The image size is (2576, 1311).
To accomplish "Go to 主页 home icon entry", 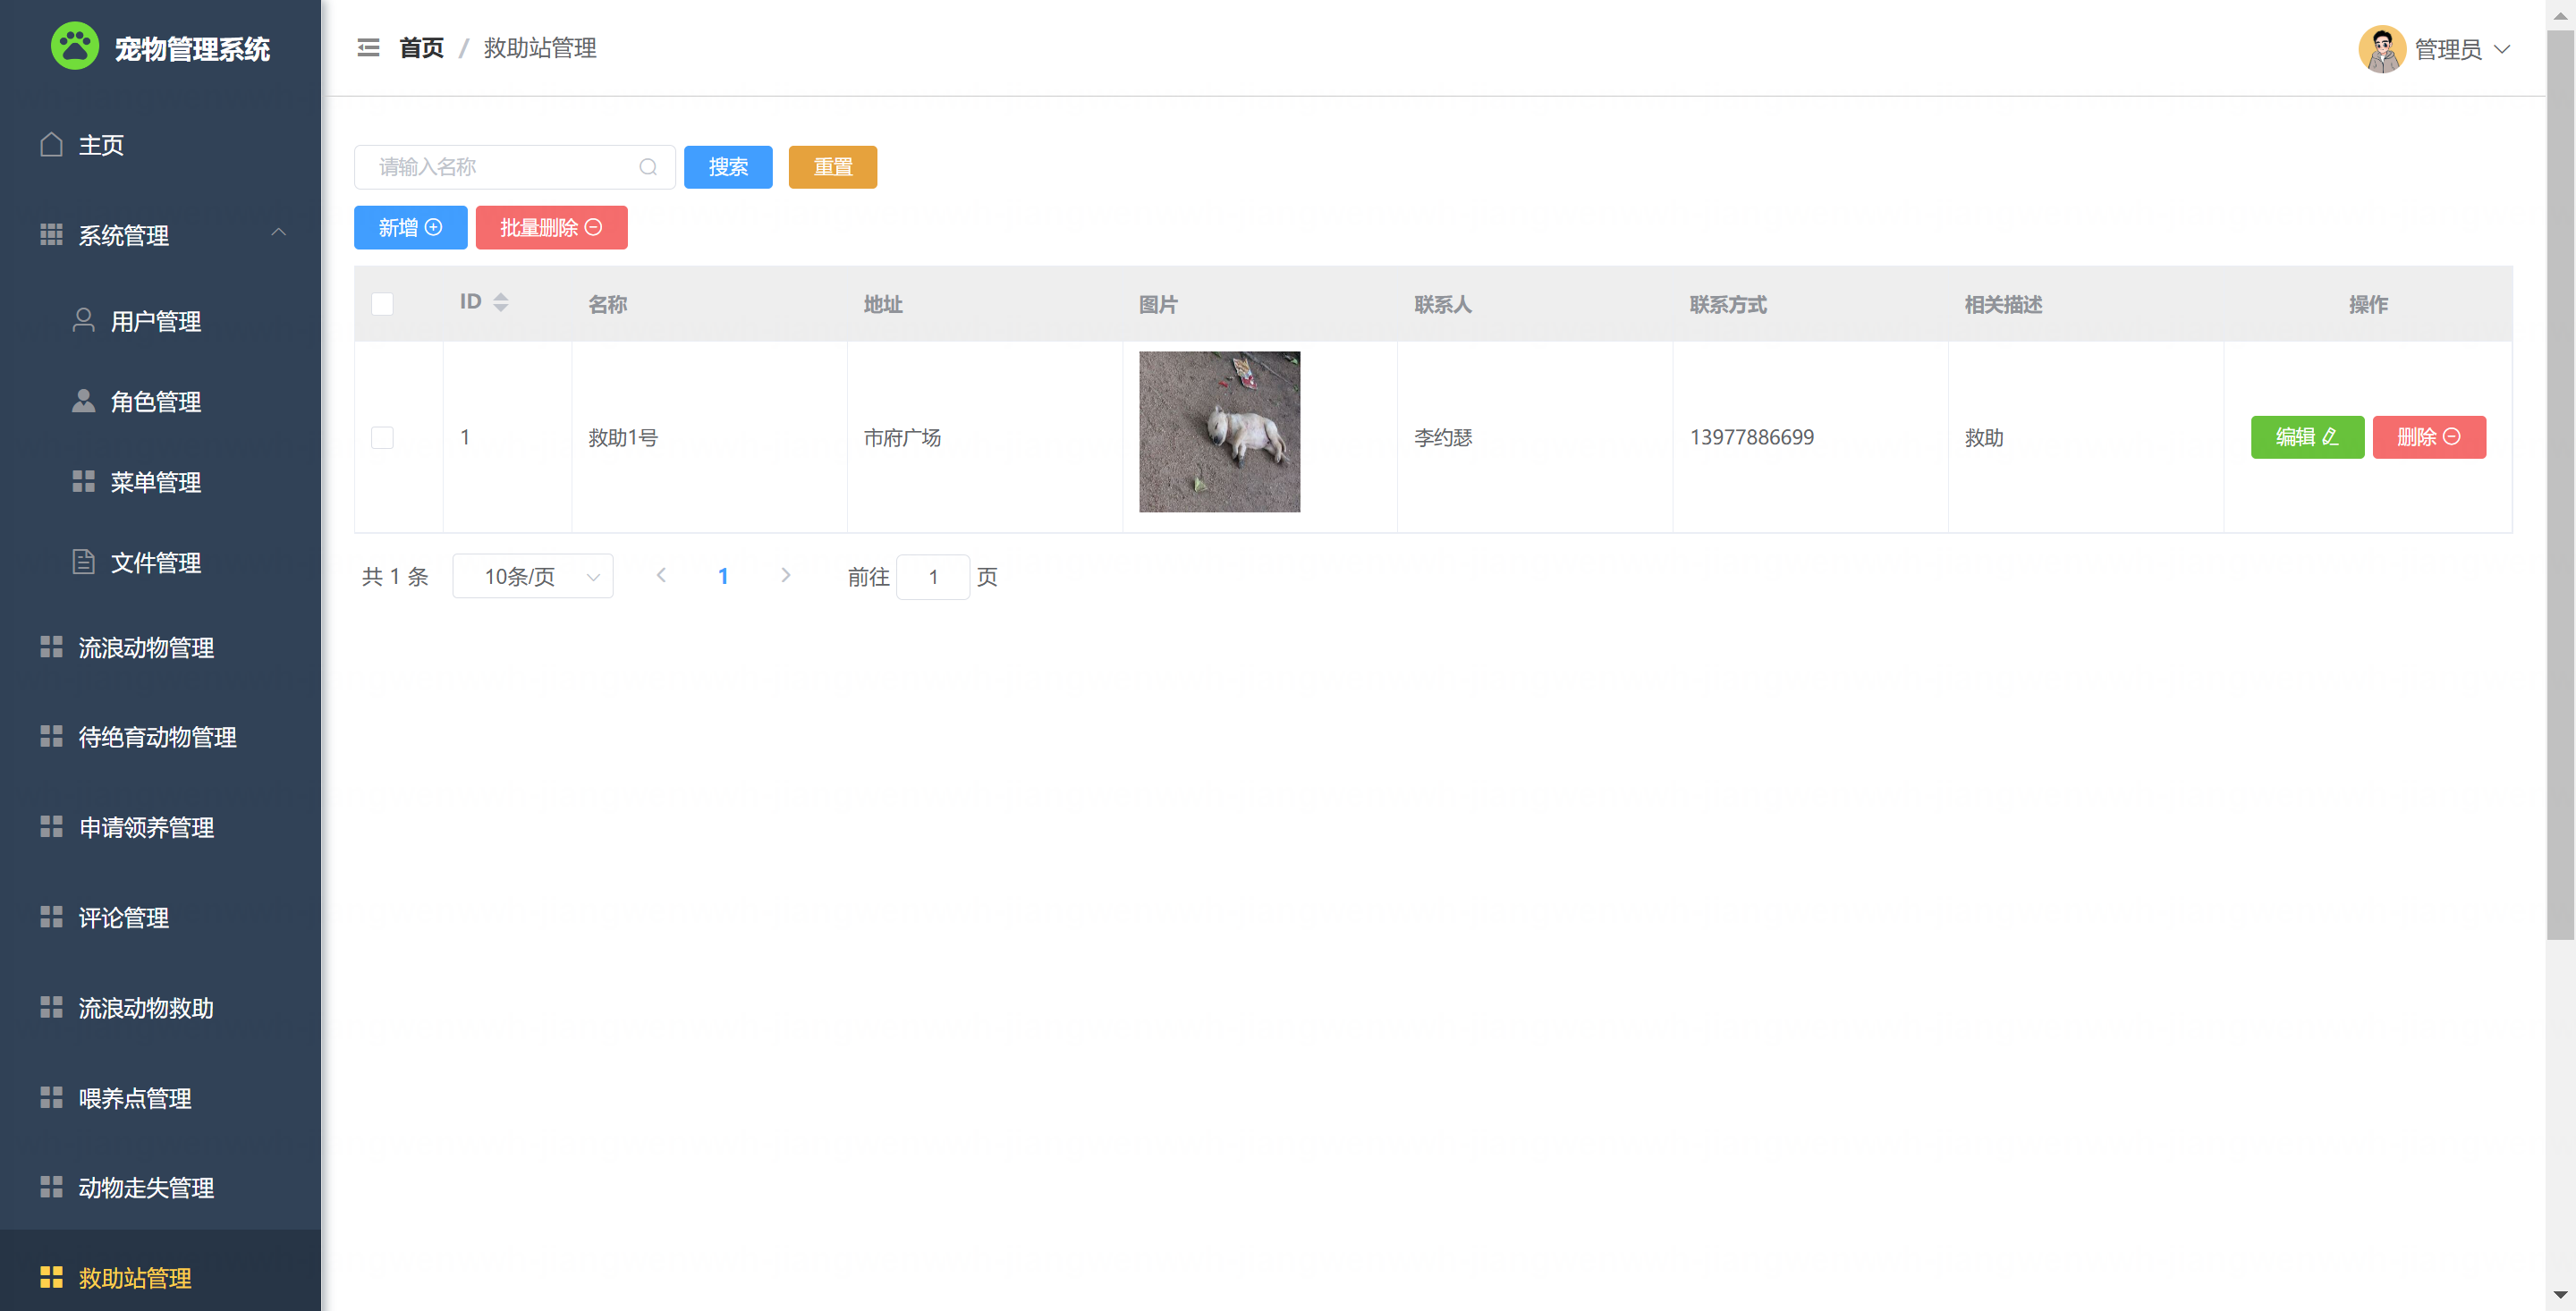I will pos(100,145).
